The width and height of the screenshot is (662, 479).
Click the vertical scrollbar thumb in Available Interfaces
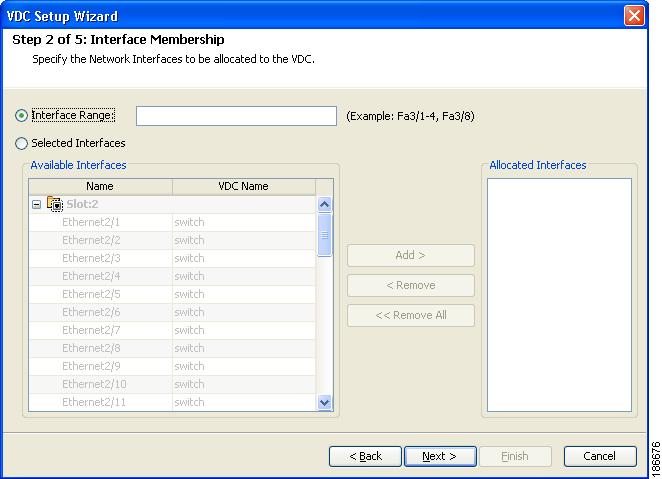click(324, 235)
